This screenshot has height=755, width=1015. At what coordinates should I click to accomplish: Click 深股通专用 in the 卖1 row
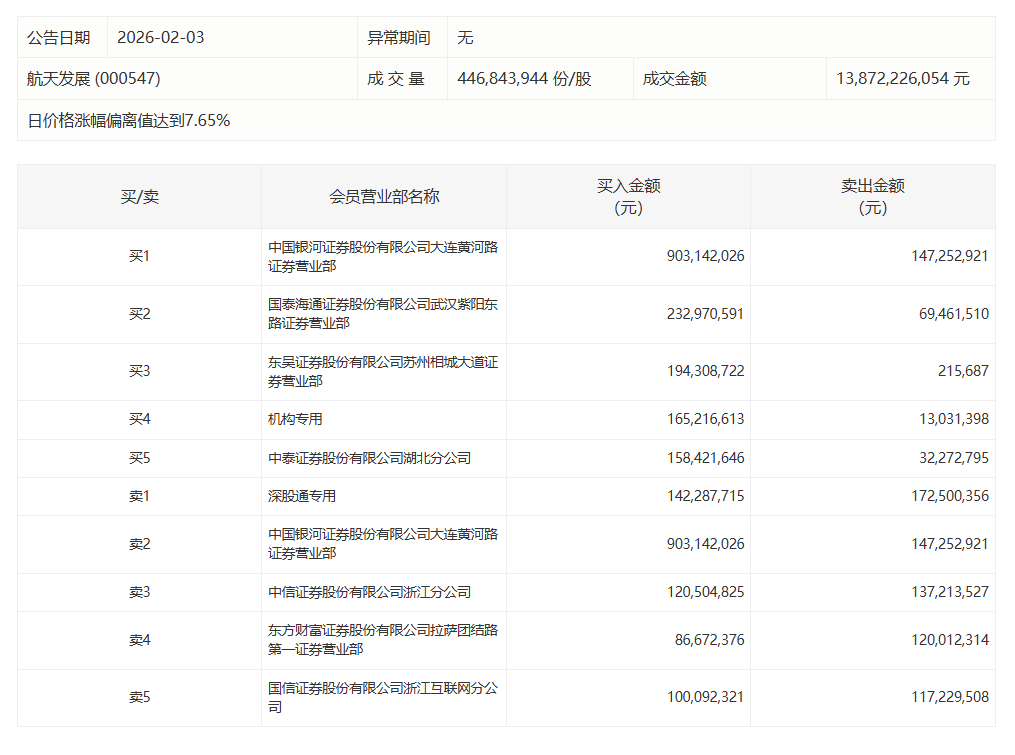click(x=302, y=496)
